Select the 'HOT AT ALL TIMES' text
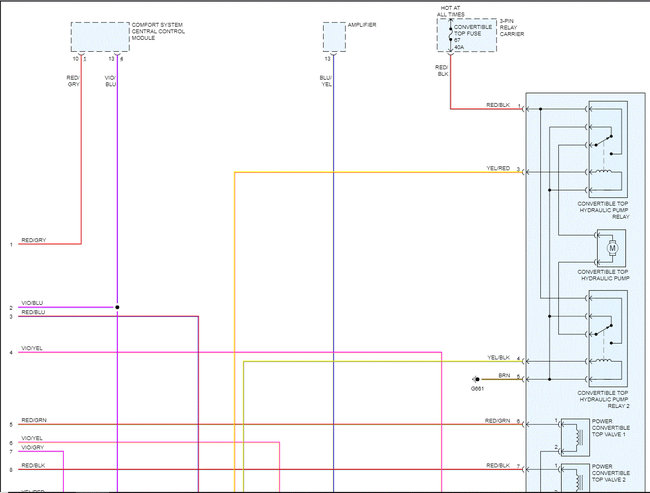This screenshot has width=650, height=493. tap(451, 11)
